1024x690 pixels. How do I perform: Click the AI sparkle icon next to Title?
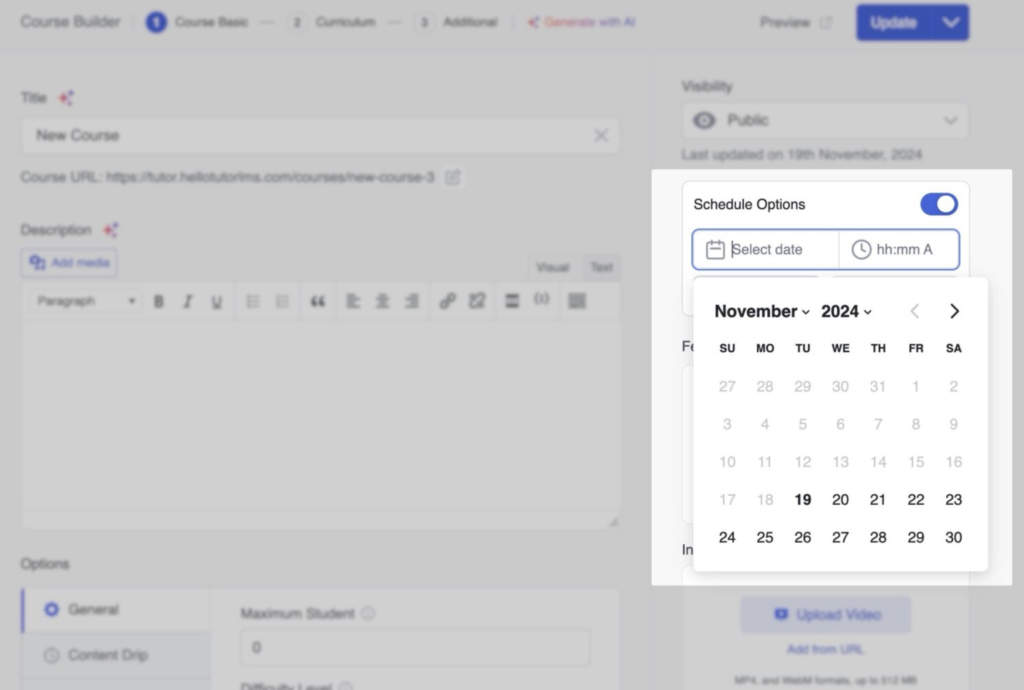tap(65, 98)
